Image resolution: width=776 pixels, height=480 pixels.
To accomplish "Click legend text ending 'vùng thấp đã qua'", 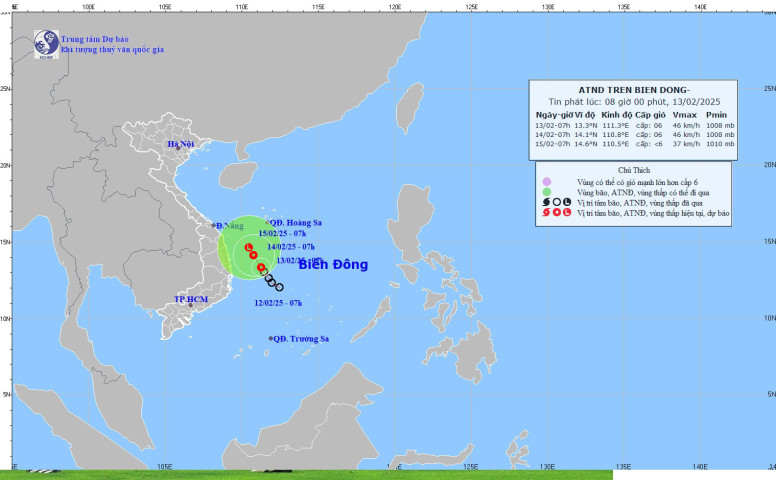I will tap(640, 203).
